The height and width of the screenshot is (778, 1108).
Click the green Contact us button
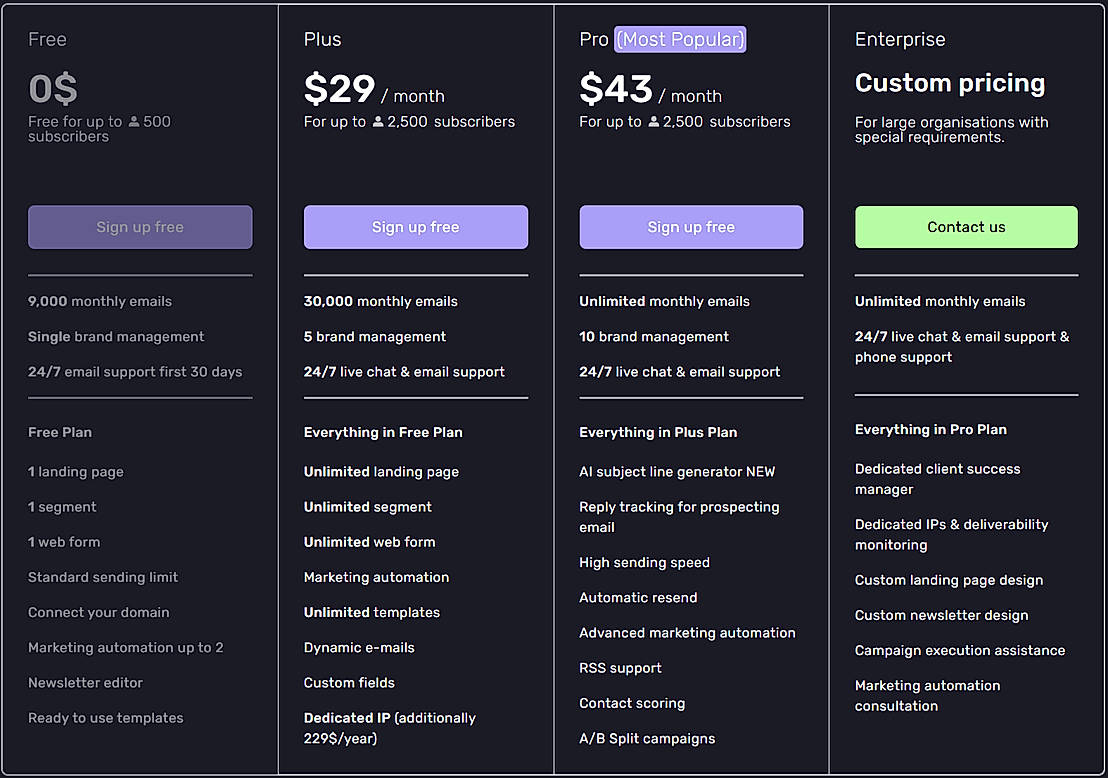pyautogui.click(x=966, y=227)
